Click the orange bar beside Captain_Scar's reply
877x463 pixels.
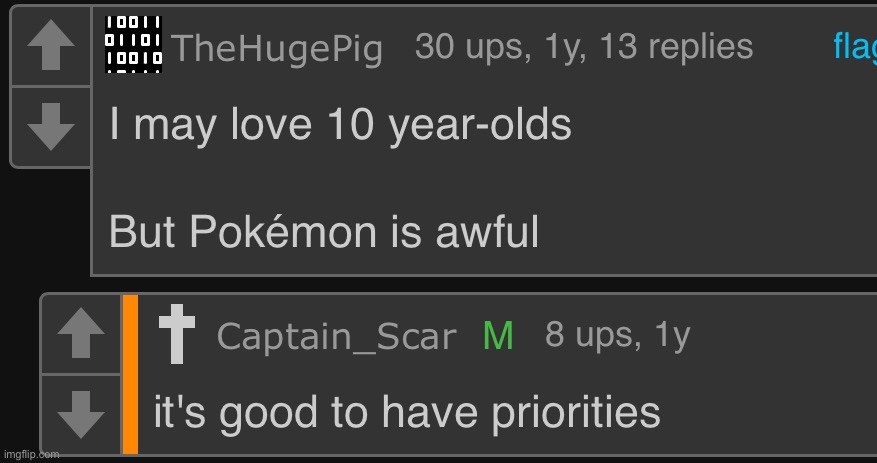click(x=130, y=374)
